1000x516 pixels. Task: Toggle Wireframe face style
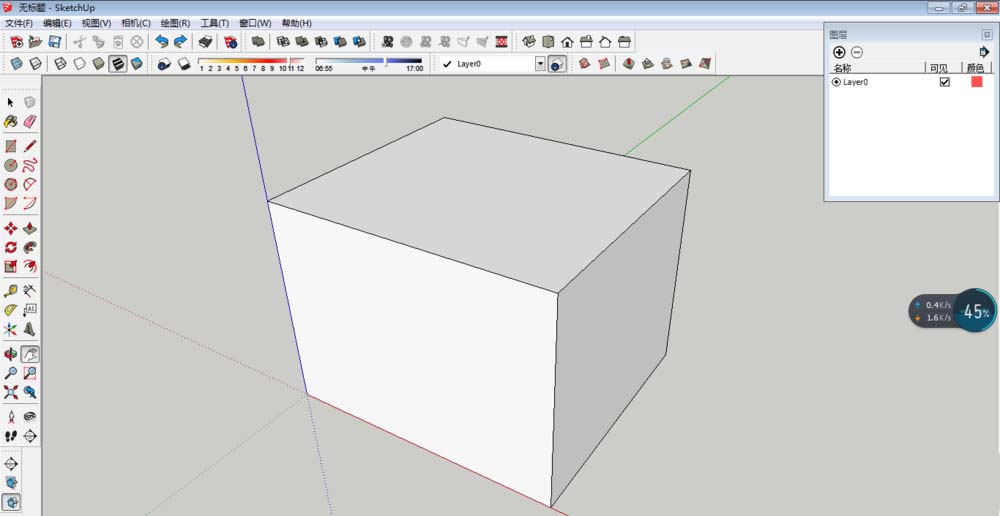click(x=60, y=64)
